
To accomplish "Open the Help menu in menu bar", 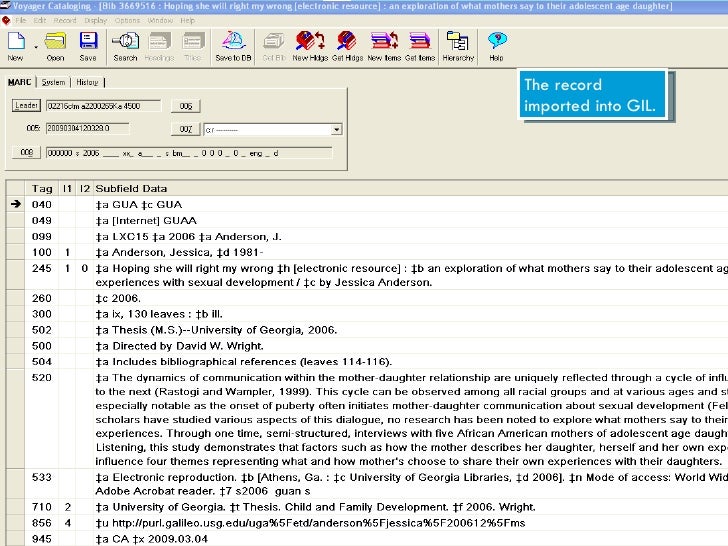I will 188,20.
